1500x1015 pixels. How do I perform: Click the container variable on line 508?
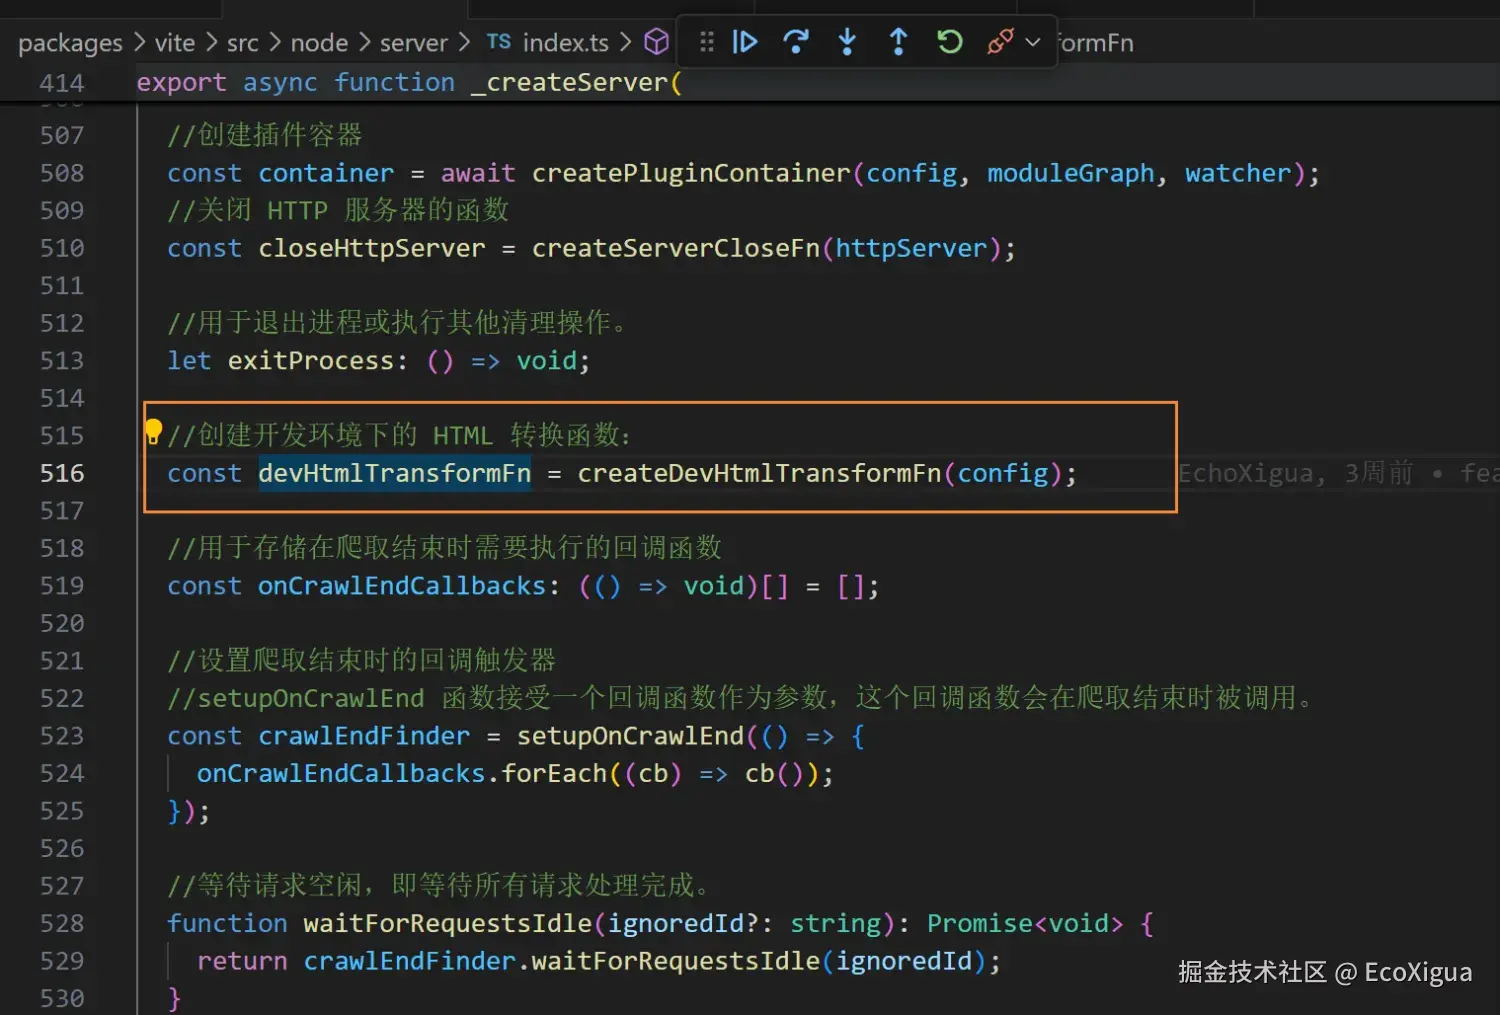point(326,173)
